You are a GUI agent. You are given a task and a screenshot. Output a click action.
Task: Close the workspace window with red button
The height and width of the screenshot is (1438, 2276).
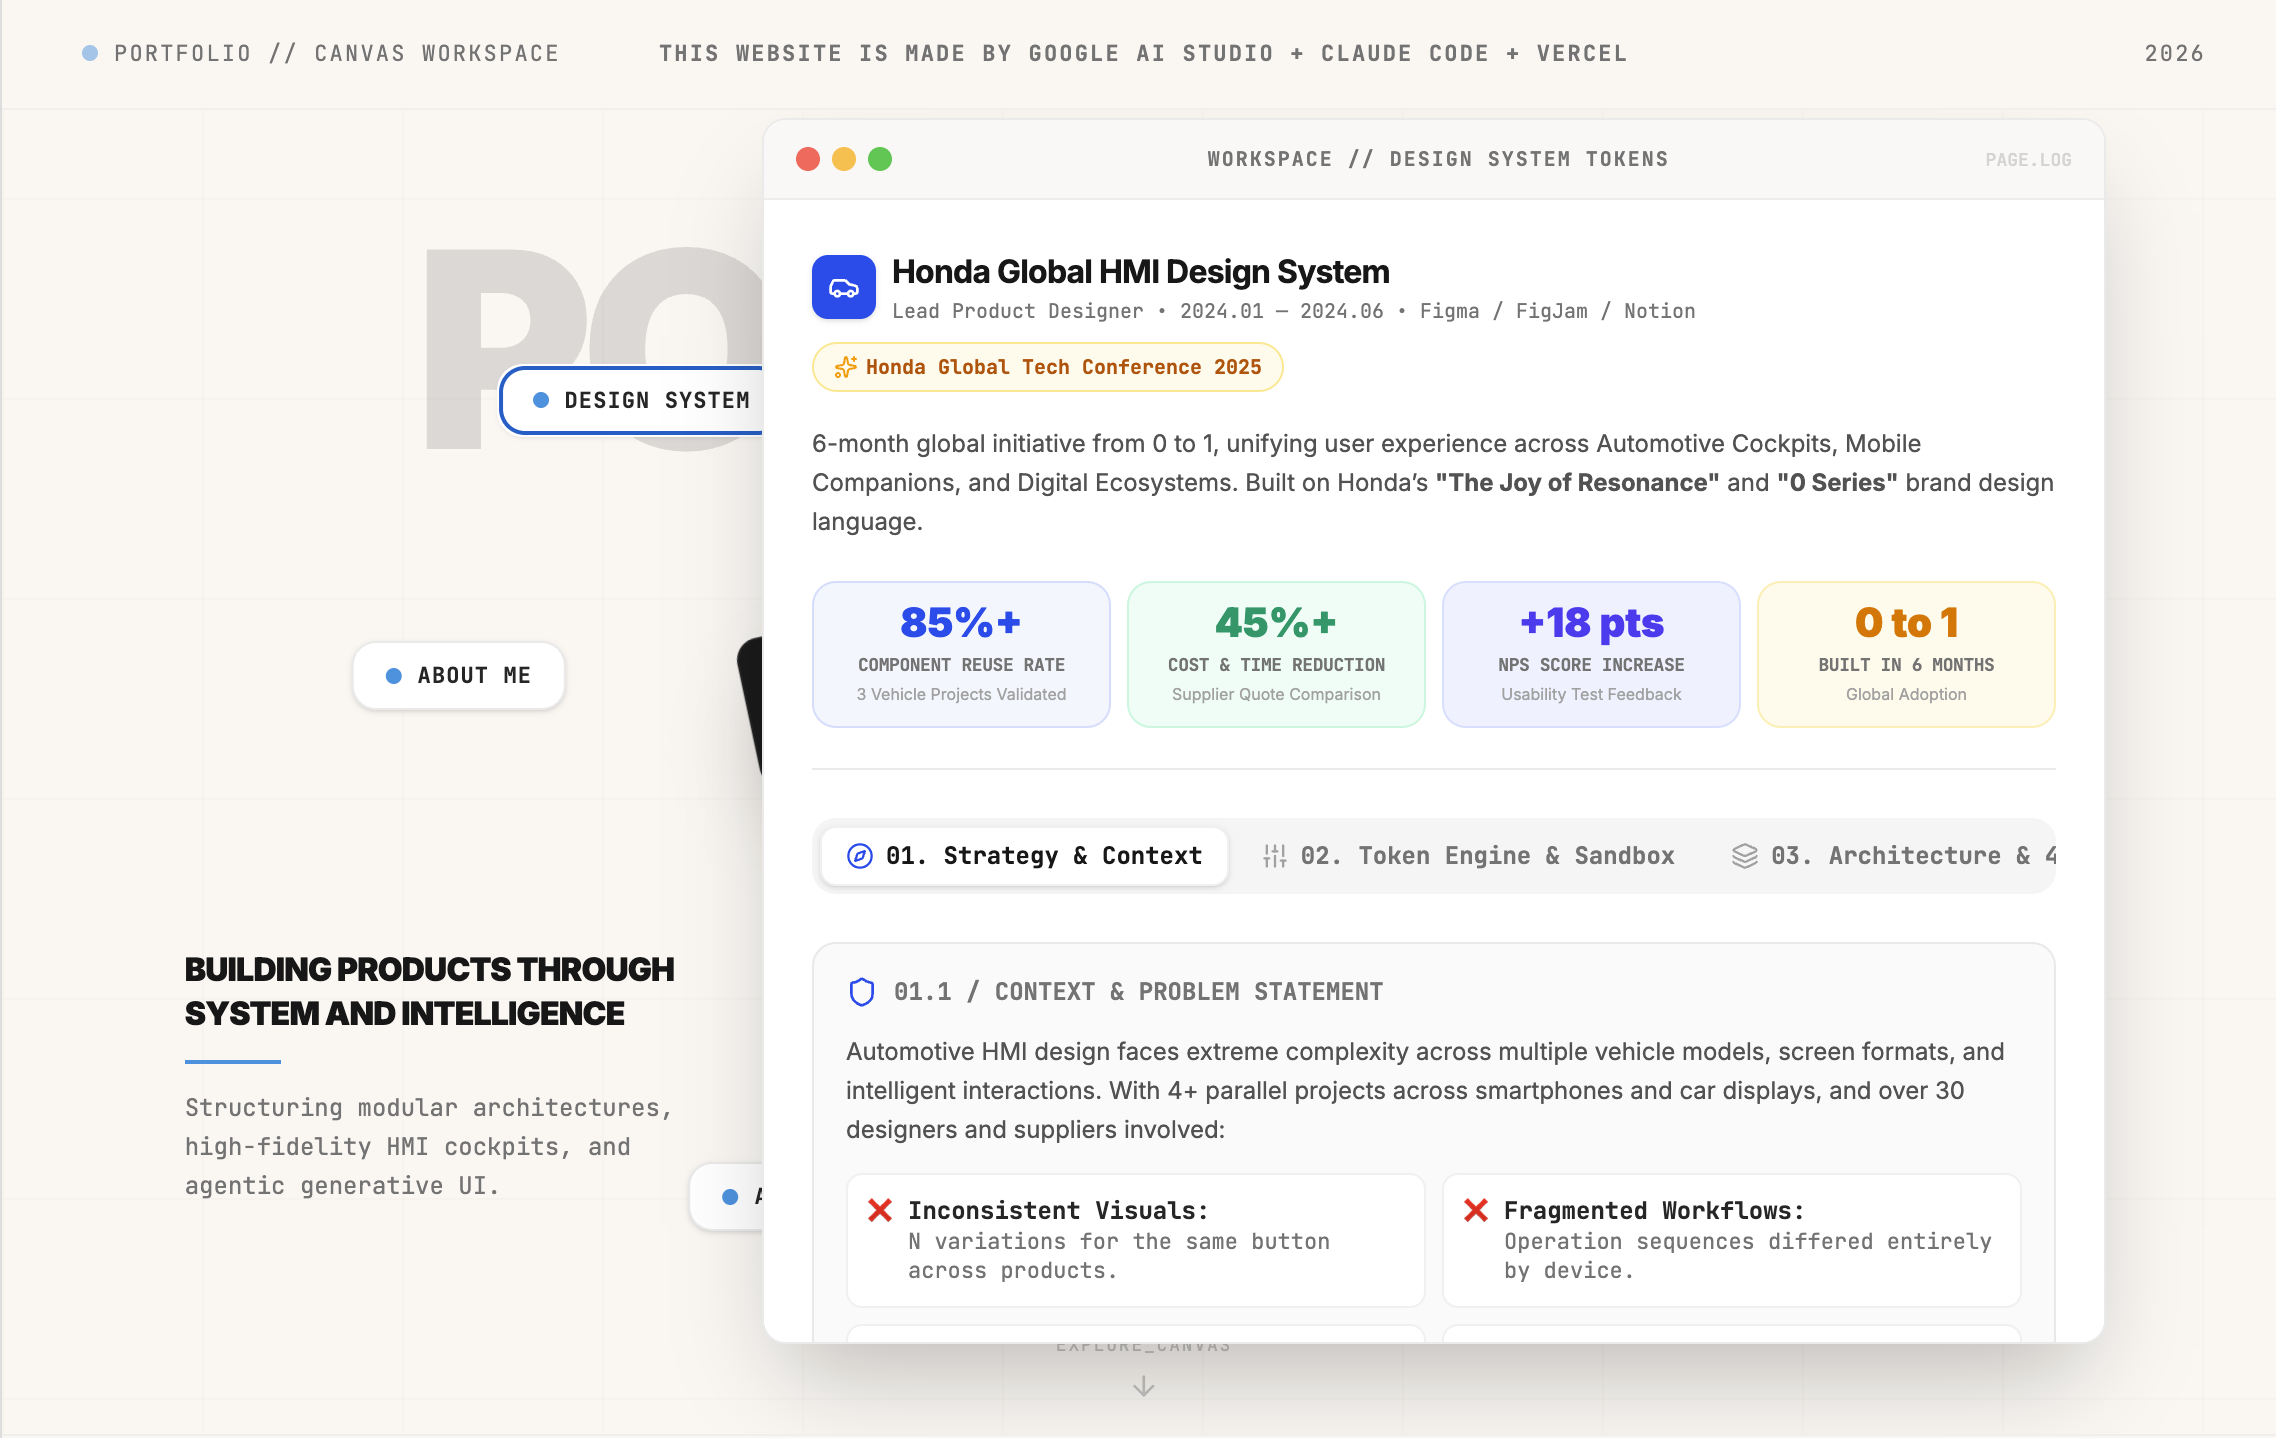tap(808, 159)
